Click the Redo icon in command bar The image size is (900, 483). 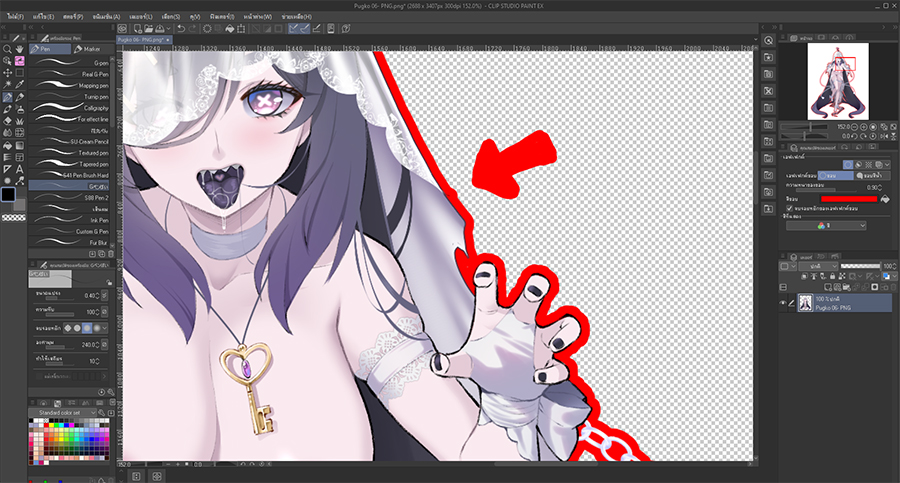pyautogui.click(x=192, y=29)
